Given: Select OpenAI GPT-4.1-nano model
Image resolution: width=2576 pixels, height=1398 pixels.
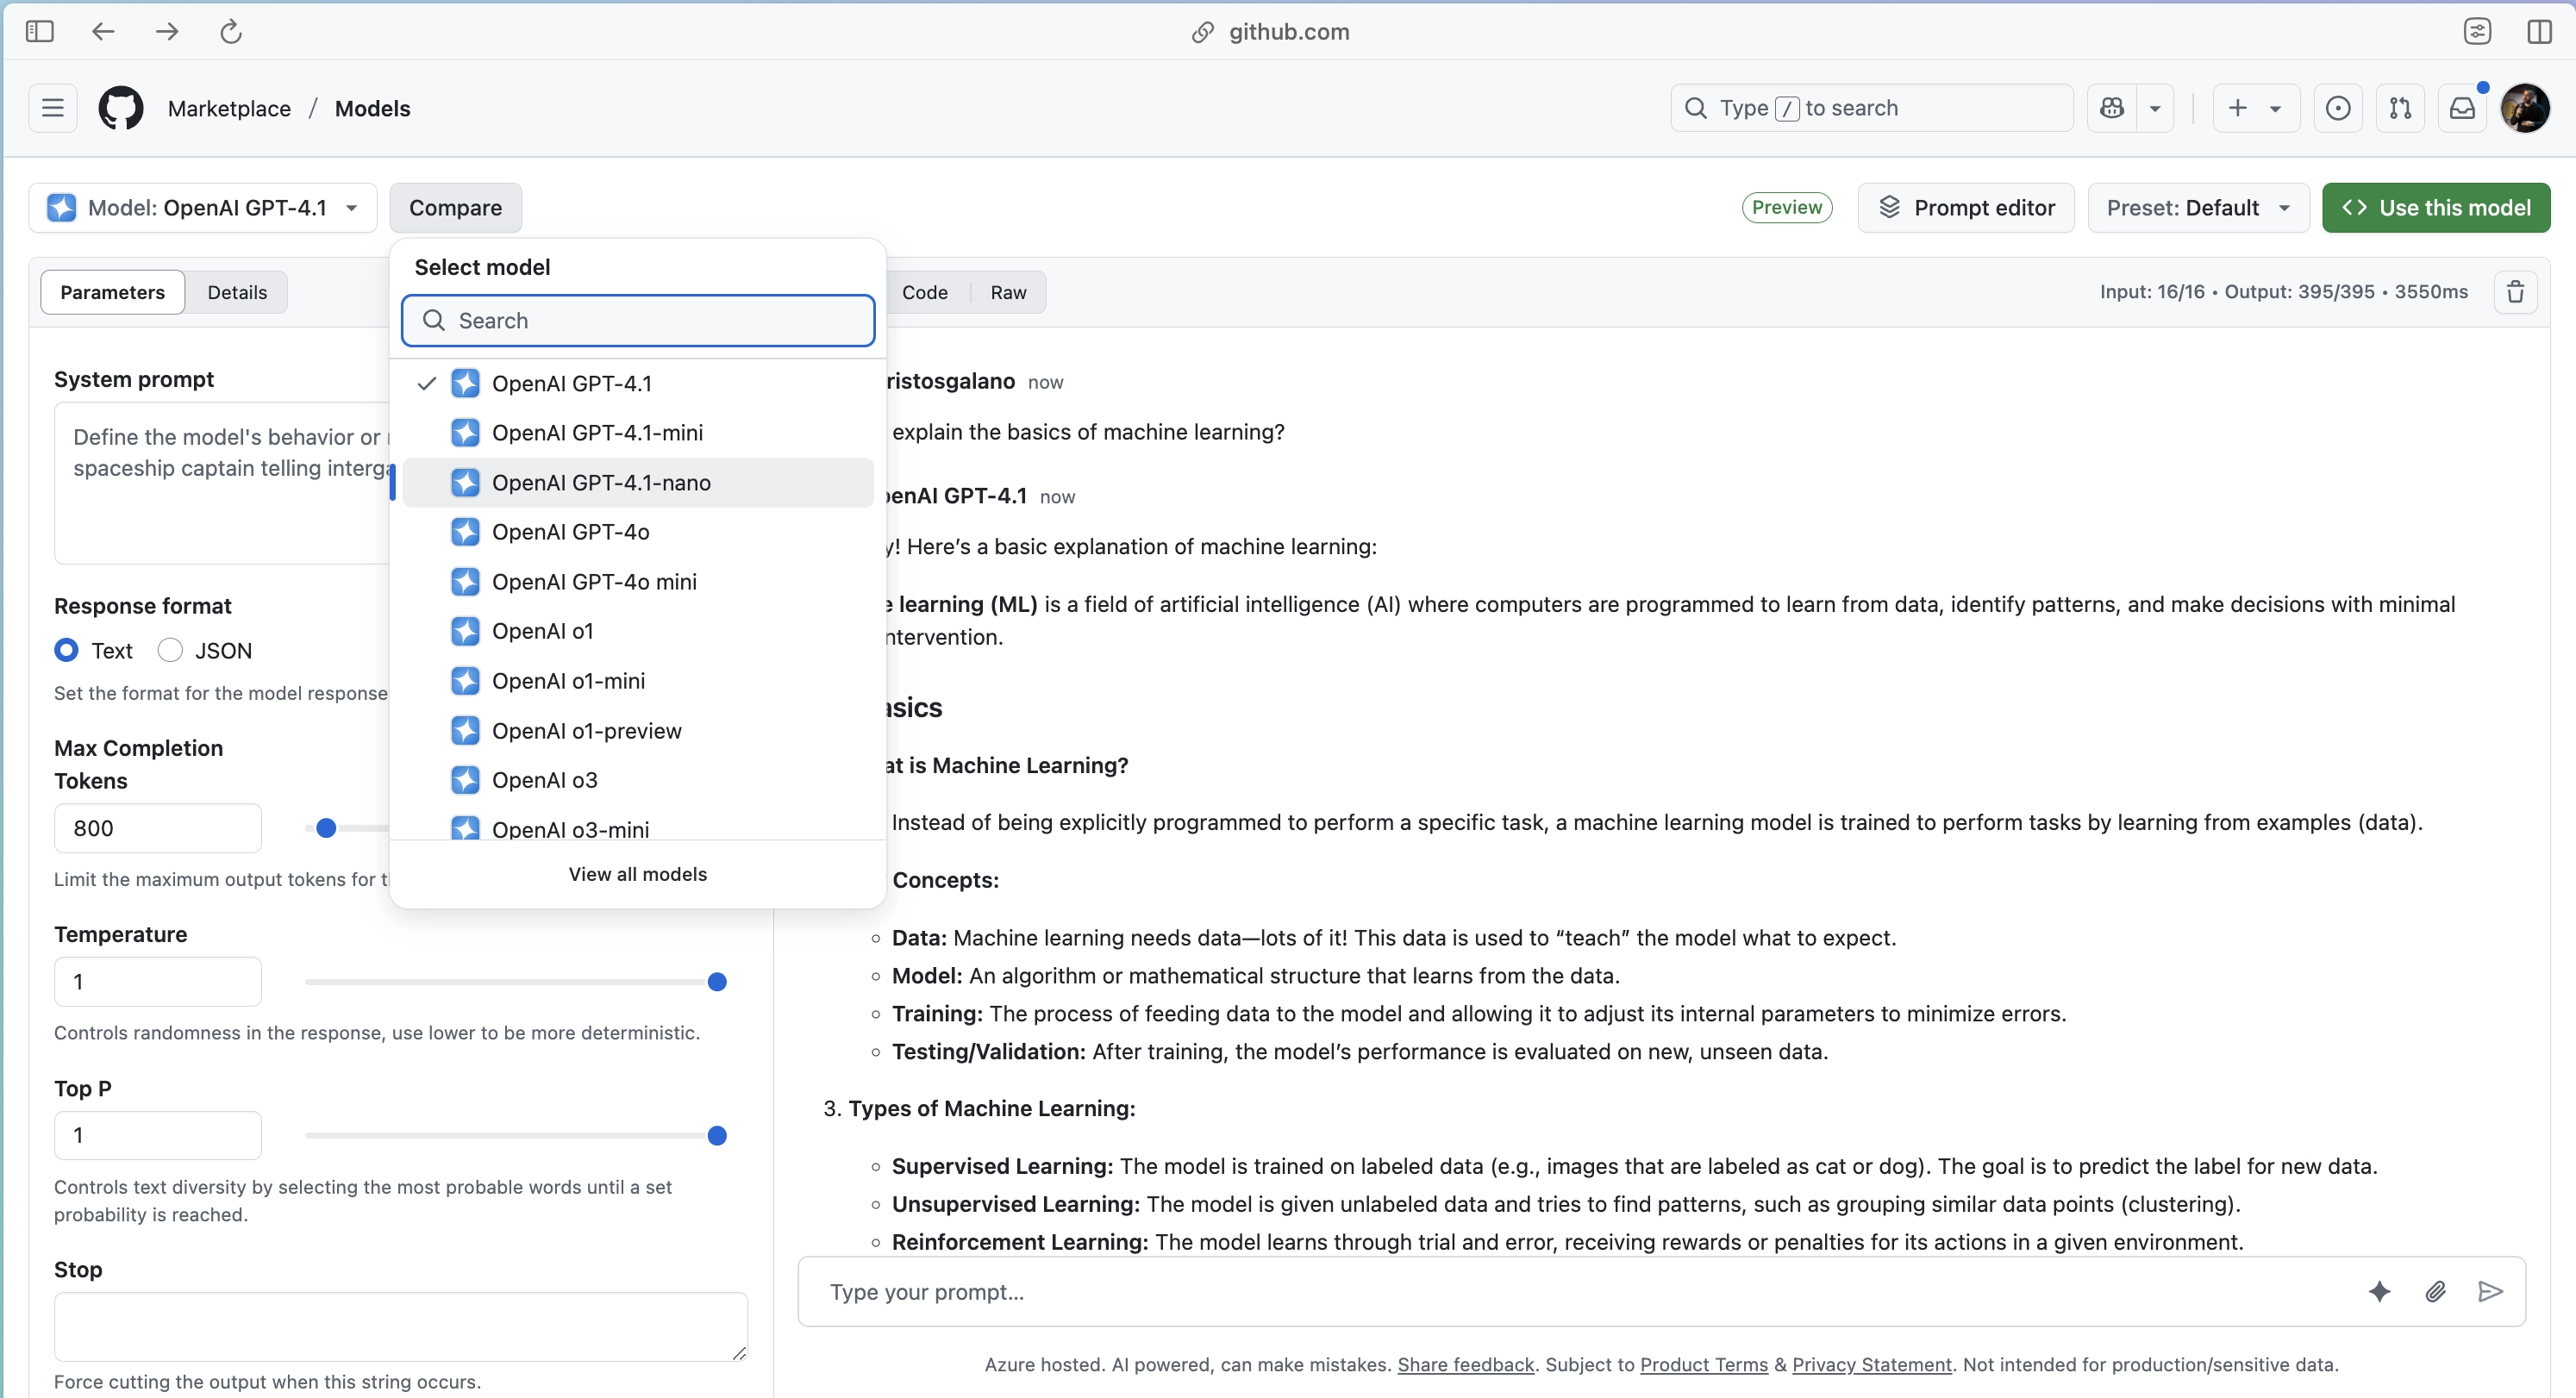Looking at the screenshot, I should (638, 483).
